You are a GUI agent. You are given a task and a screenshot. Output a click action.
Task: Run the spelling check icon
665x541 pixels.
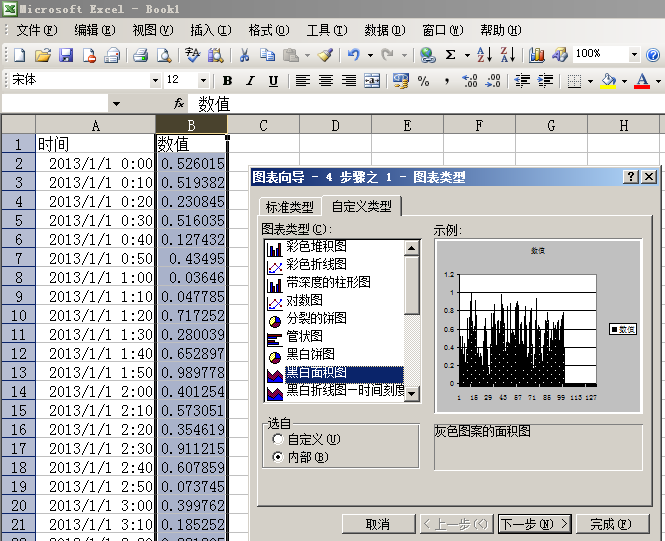click(x=192, y=55)
